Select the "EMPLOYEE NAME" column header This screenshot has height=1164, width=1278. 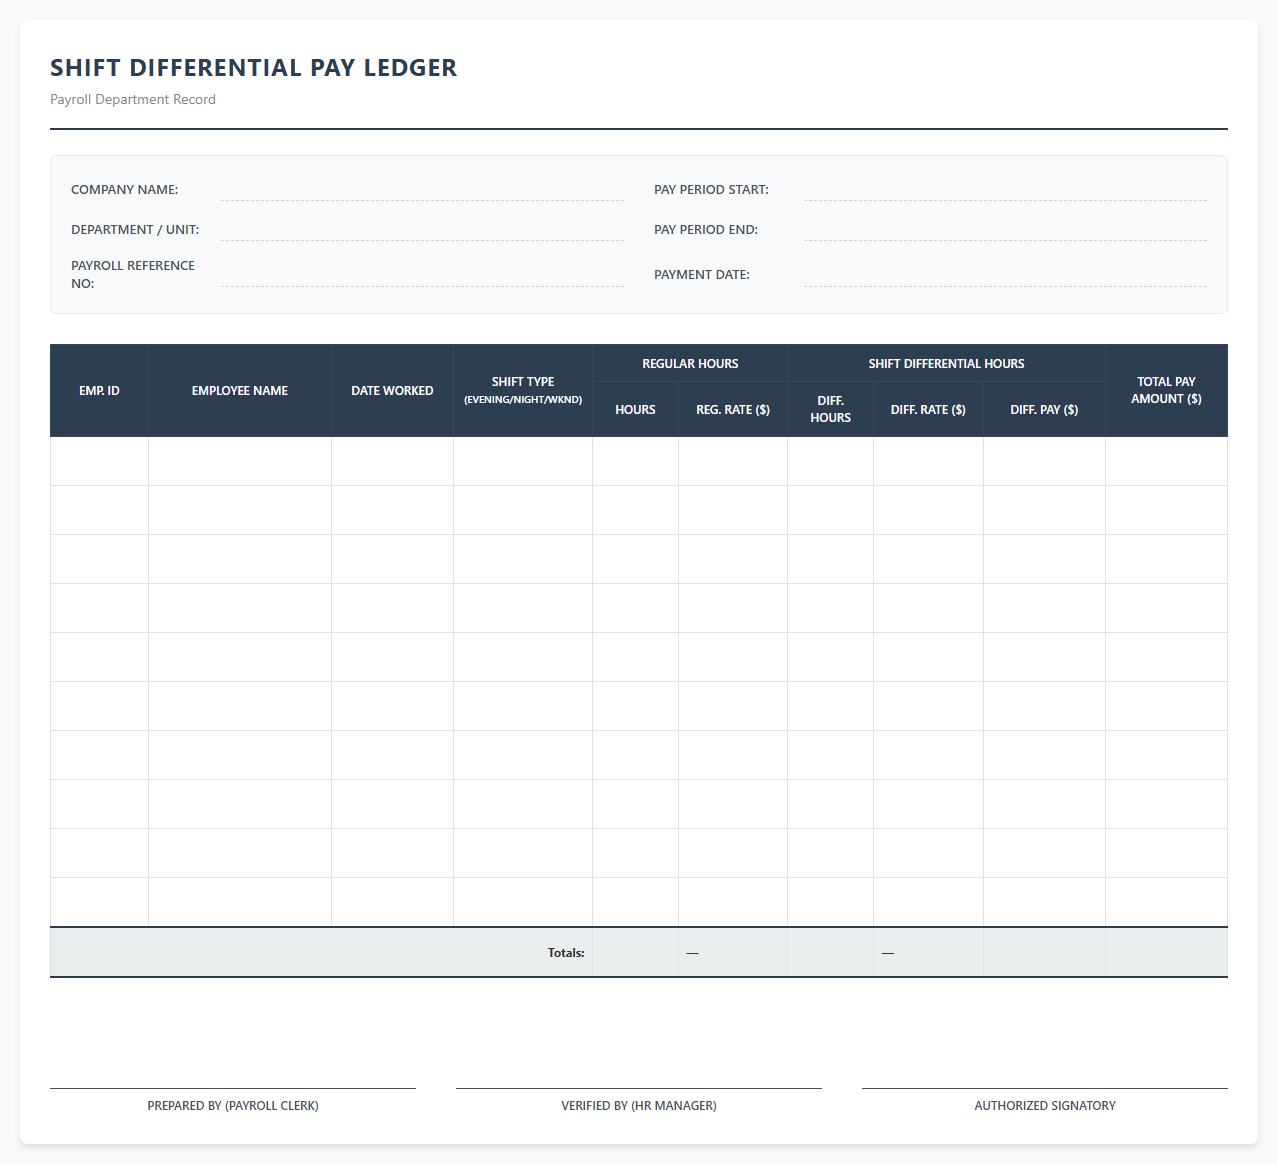[x=240, y=391]
